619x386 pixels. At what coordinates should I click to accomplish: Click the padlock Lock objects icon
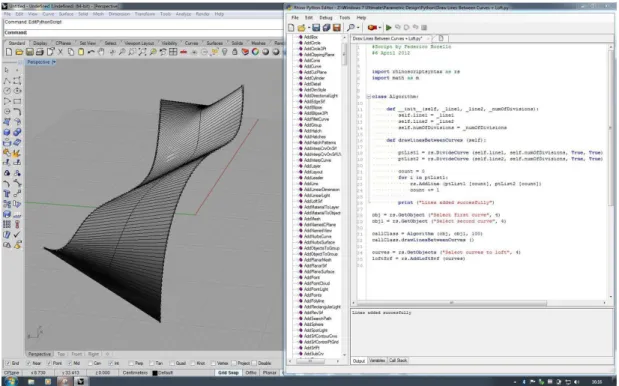(235, 52)
